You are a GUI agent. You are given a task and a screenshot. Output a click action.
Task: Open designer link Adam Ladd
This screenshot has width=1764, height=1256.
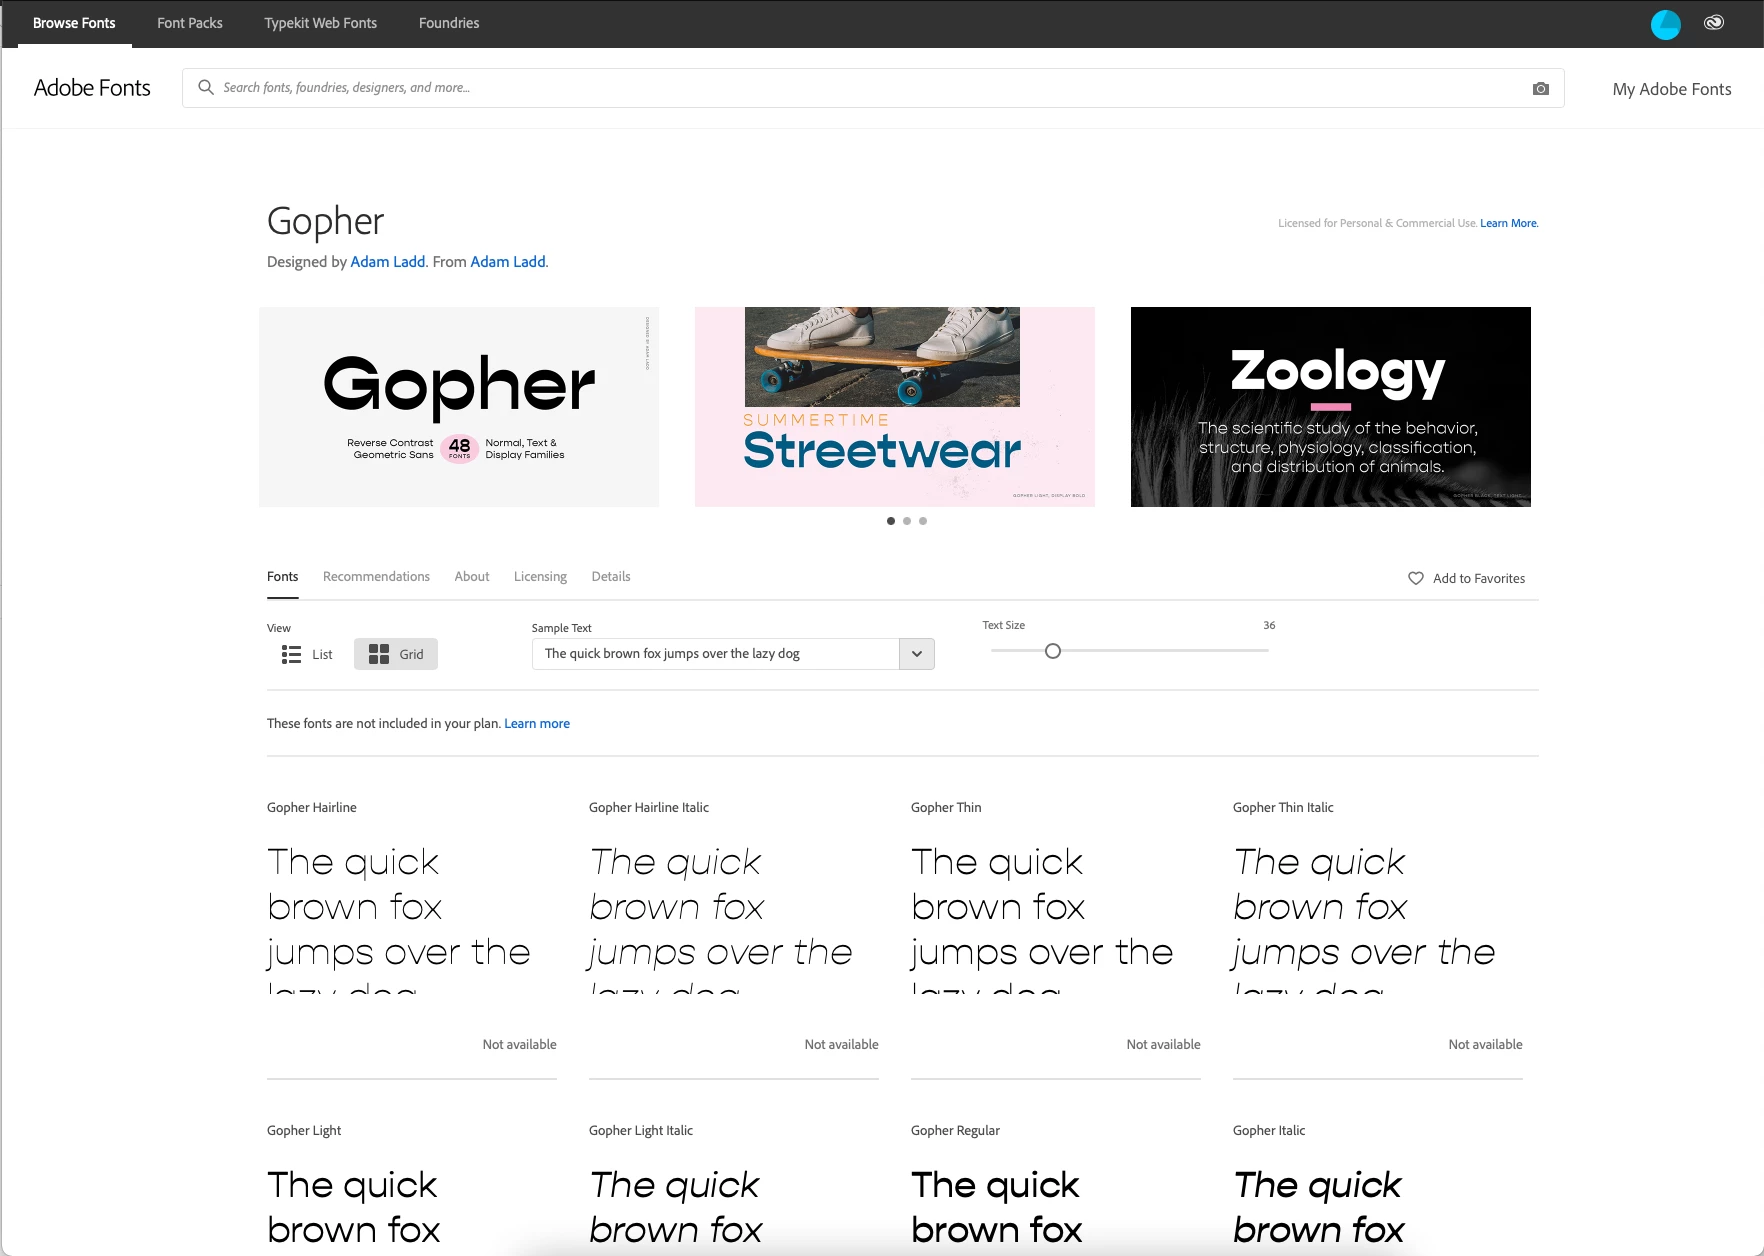click(x=388, y=262)
